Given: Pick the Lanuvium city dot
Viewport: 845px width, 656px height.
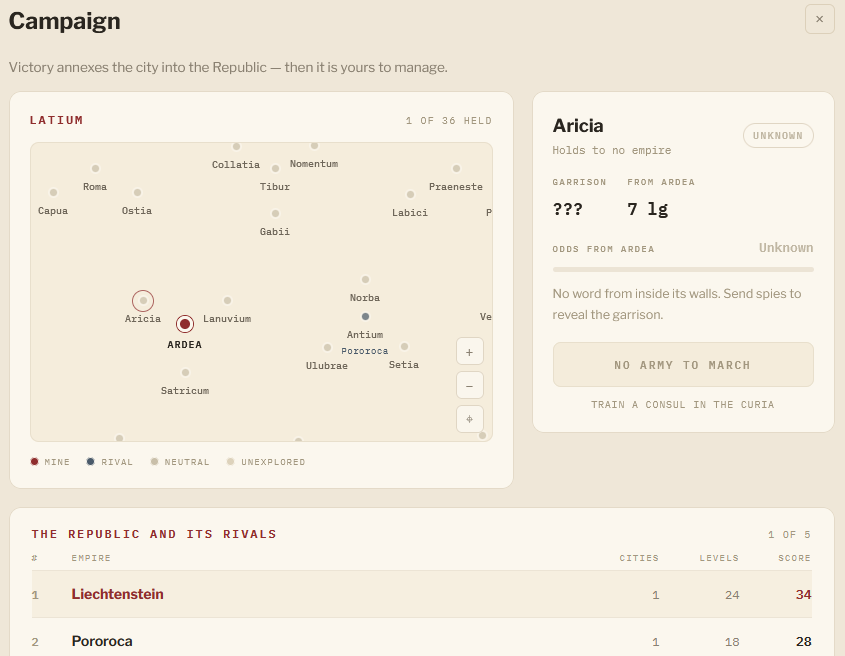Looking at the screenshot, I should (227, 300).
